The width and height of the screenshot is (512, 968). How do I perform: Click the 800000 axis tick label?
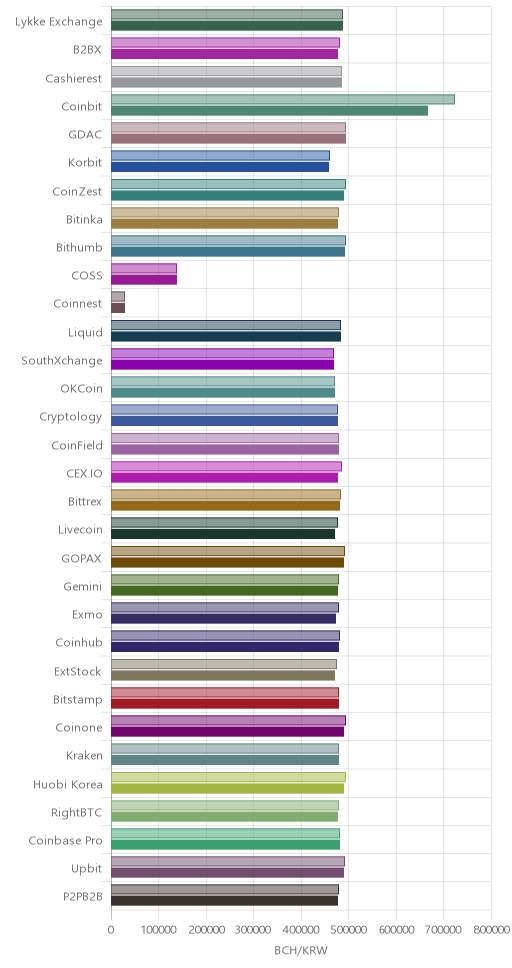click(492, 930)
